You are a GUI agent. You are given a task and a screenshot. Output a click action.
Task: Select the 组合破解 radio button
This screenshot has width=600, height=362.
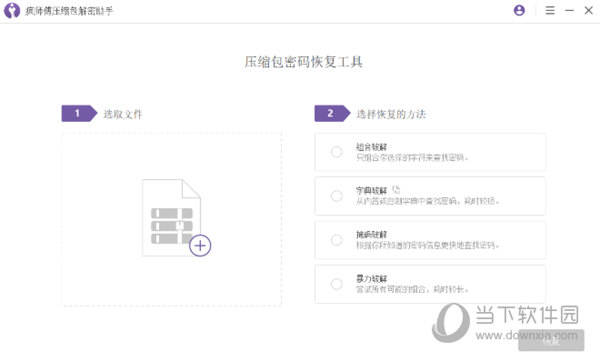337,152
